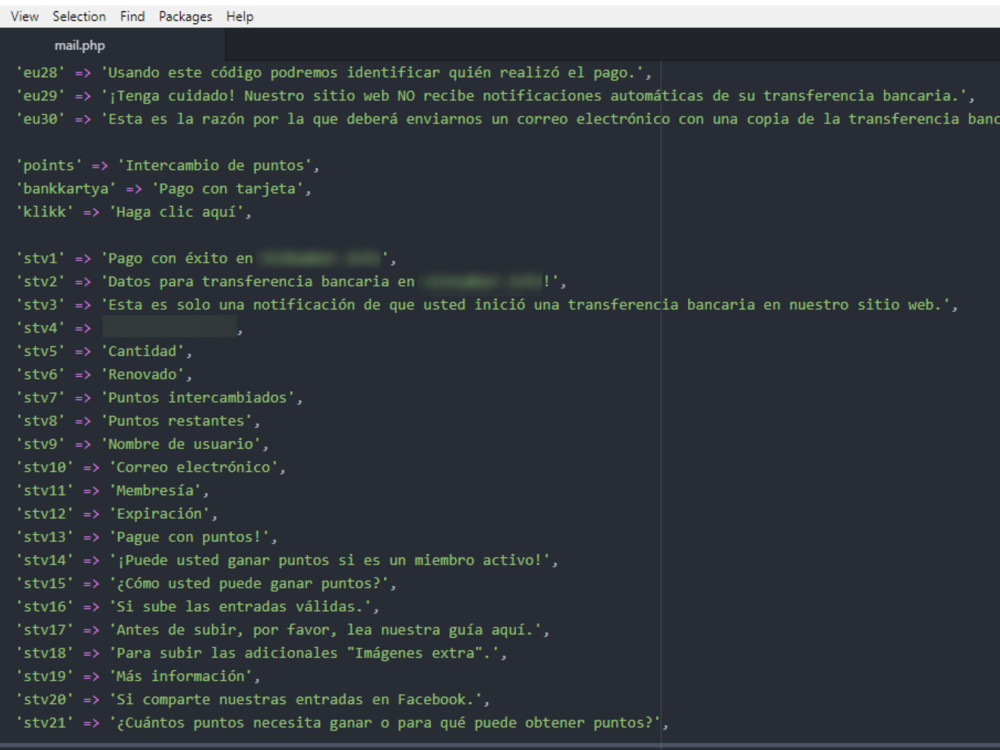Click the 'eu29' key text
This screenshot has height=750, width=1000.
(x=41, y=96)
